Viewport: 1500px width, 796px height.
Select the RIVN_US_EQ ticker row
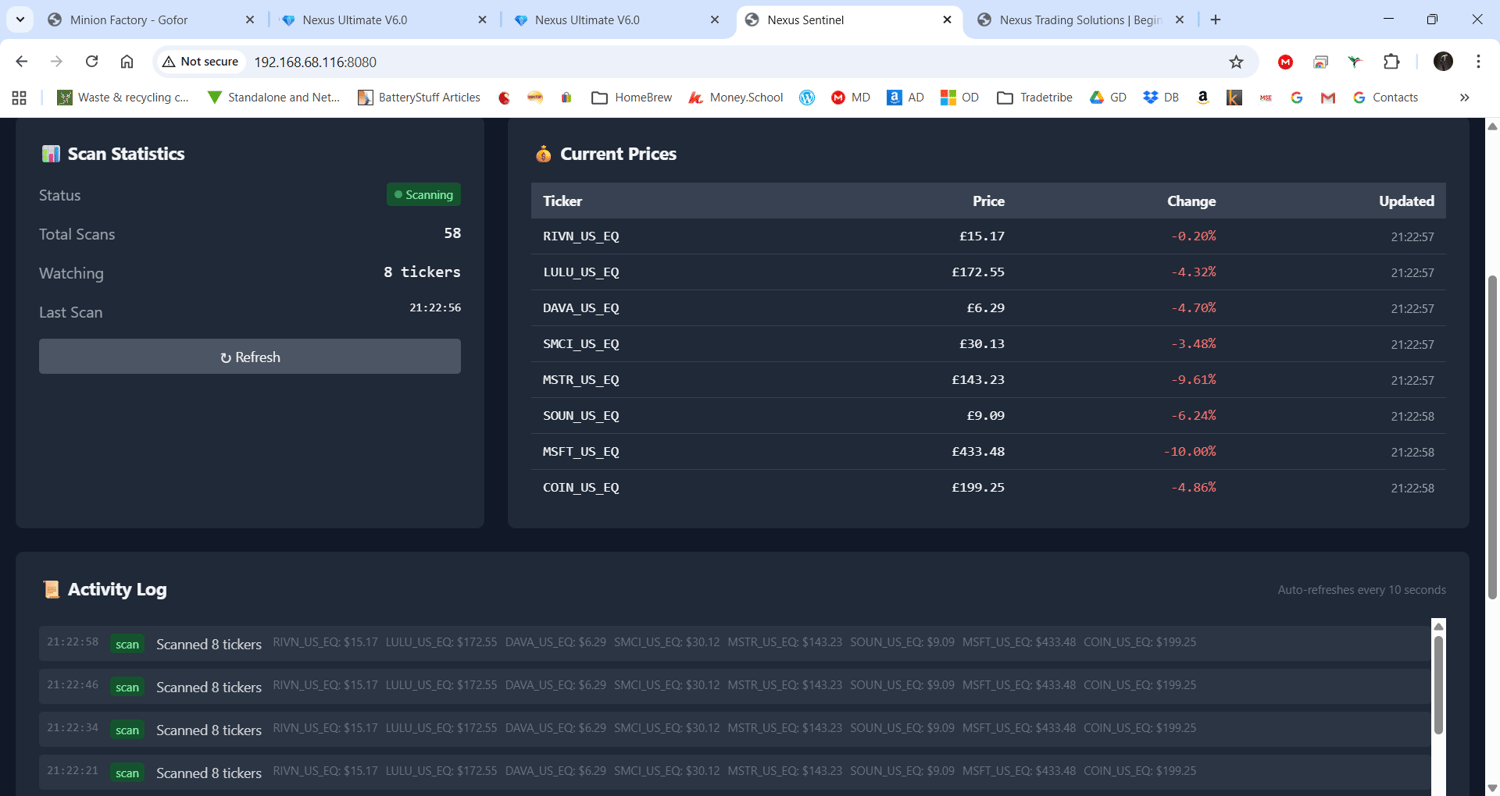point(988,236)
